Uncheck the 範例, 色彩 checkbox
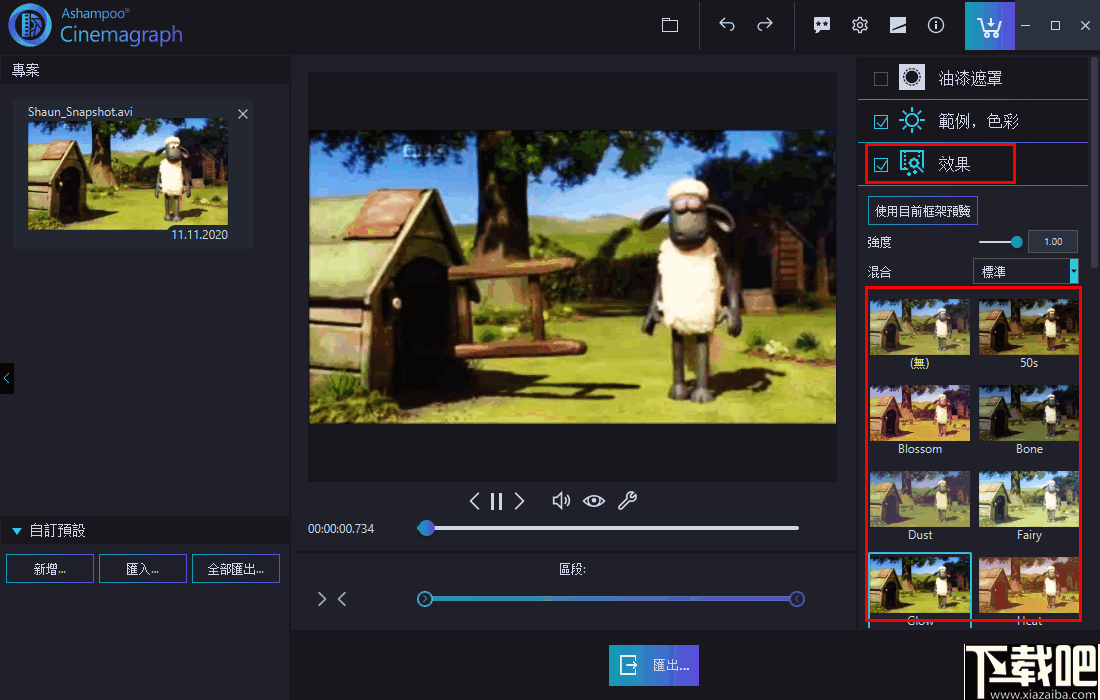The image size is (1100, 700). point(881,122)
